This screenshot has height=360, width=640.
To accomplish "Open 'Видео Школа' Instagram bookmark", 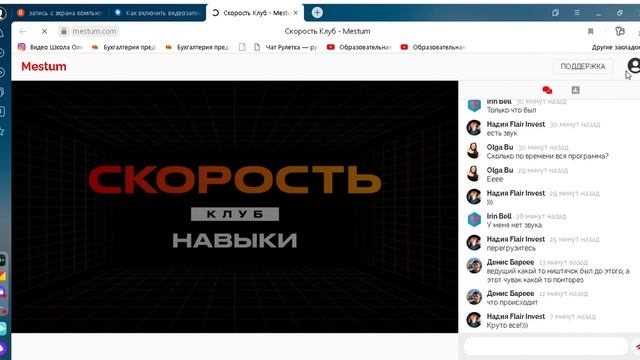I will click(x=50, y=47).
